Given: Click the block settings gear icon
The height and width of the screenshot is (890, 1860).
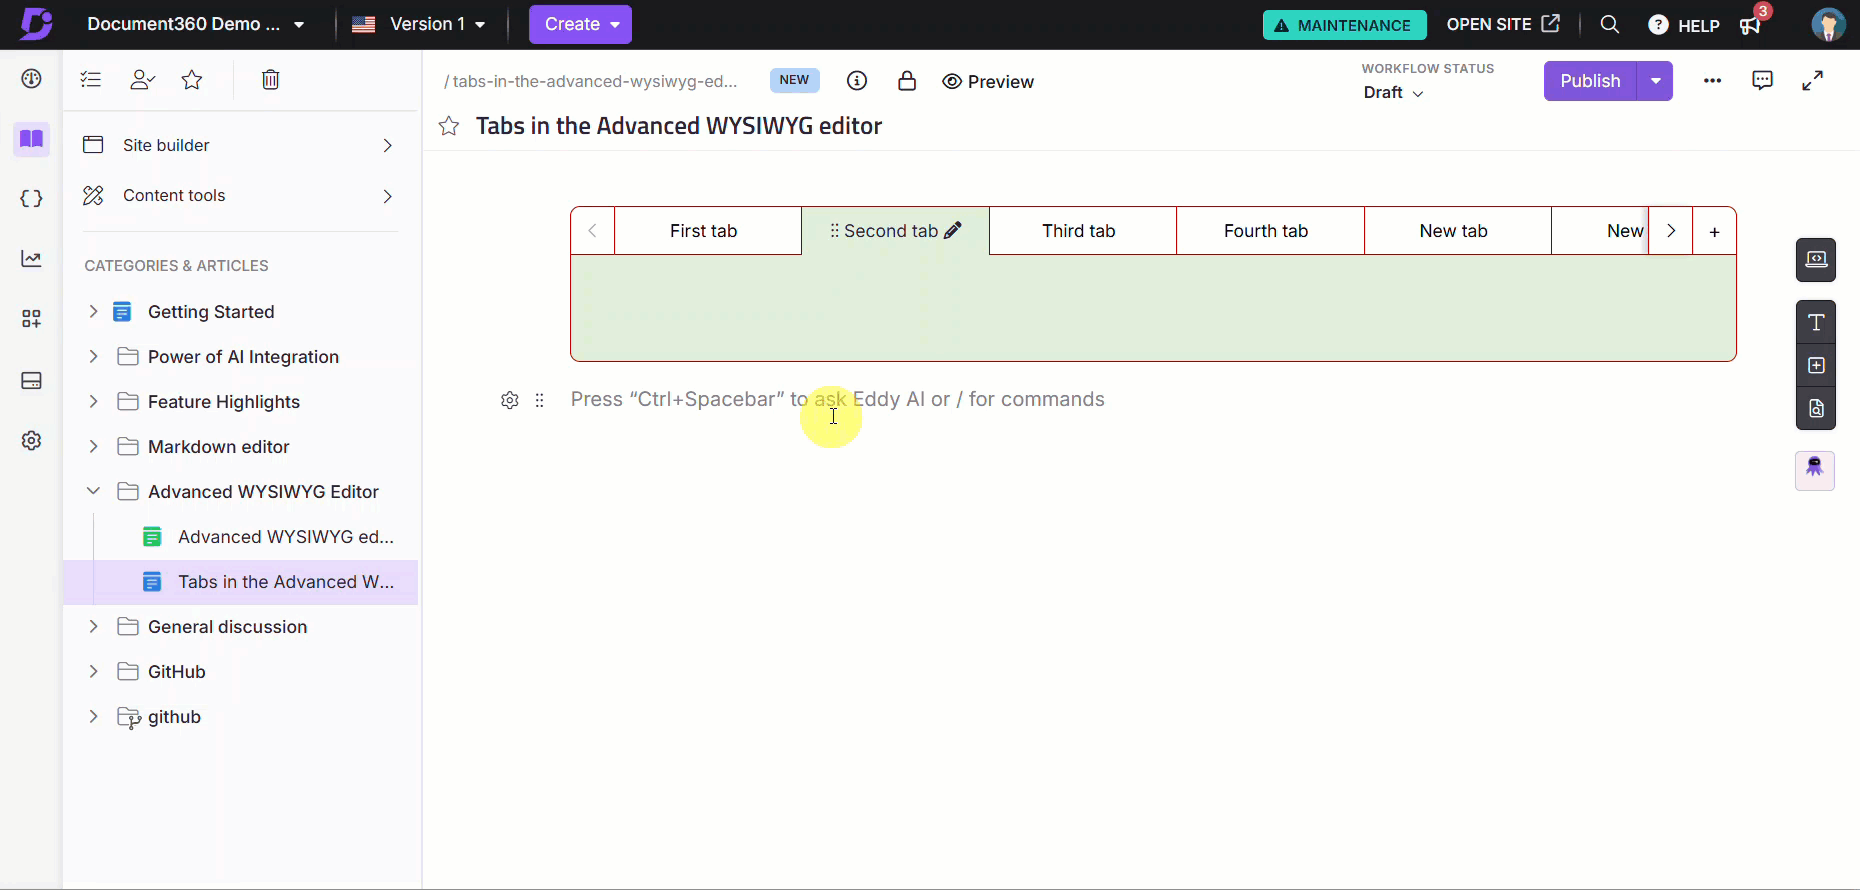Looking at the screenshot, I should click(510, 400).
